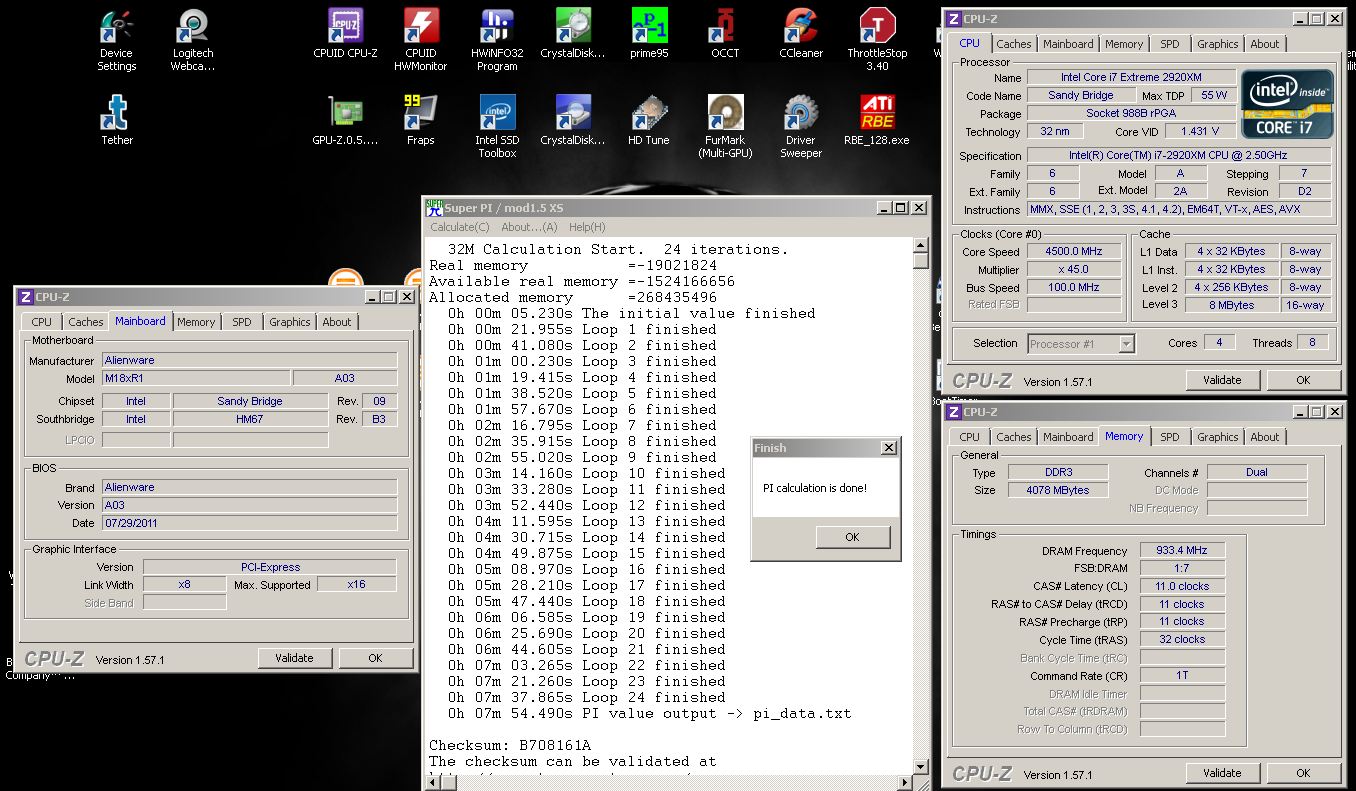Click Validate in the Memory window
Screen dimensions: 1356x791
tap(1222, 773)
